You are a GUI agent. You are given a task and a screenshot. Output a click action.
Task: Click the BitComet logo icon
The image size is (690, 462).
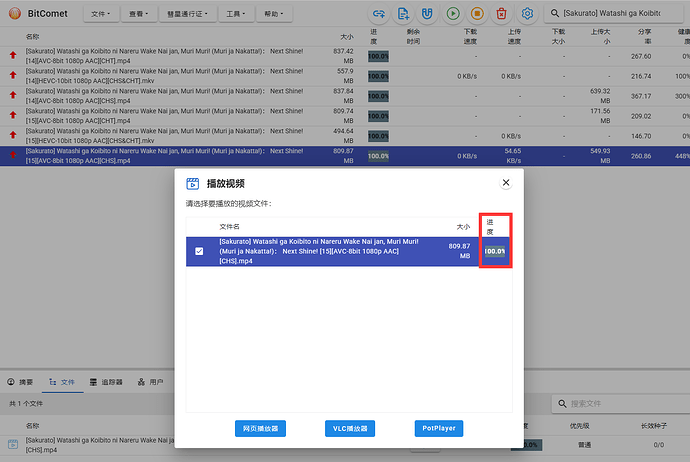click(x=14, y=15)
